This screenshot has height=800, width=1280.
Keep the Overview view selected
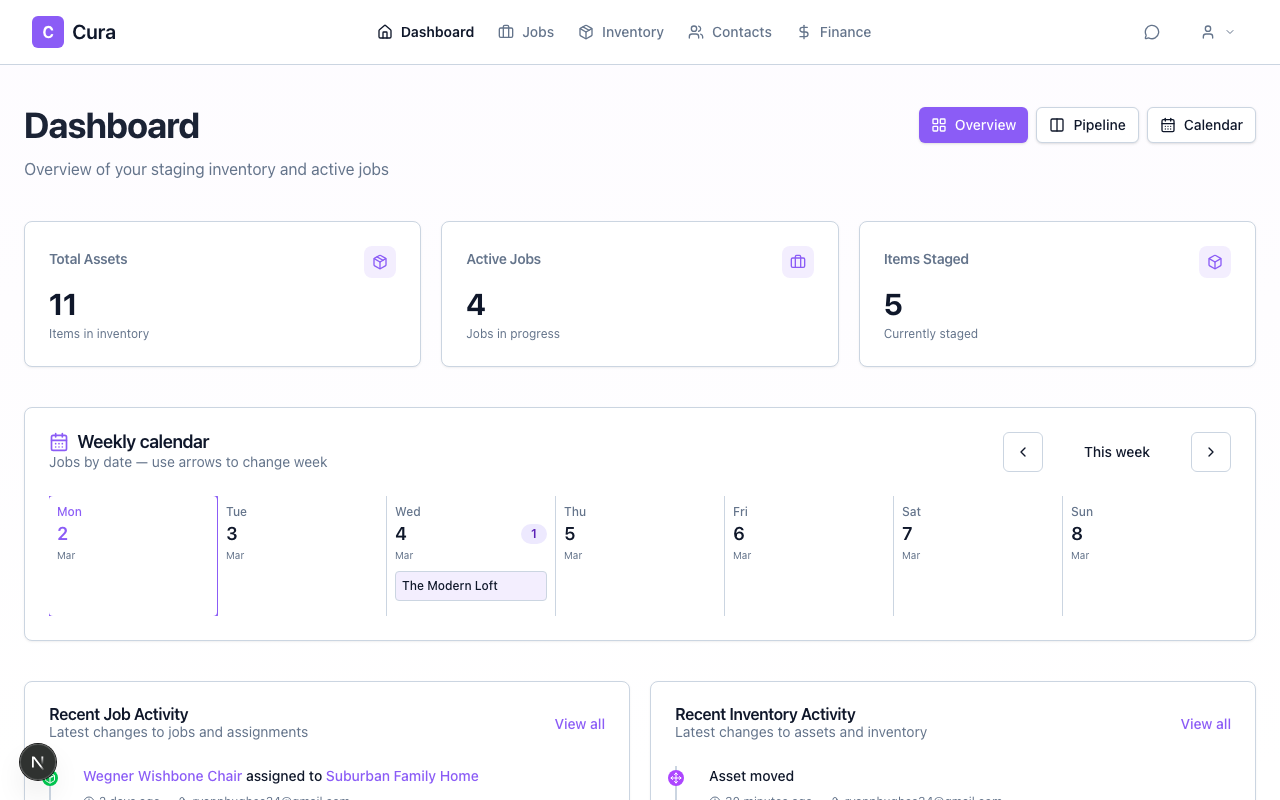pyautogui.click(x=972, y=125)
